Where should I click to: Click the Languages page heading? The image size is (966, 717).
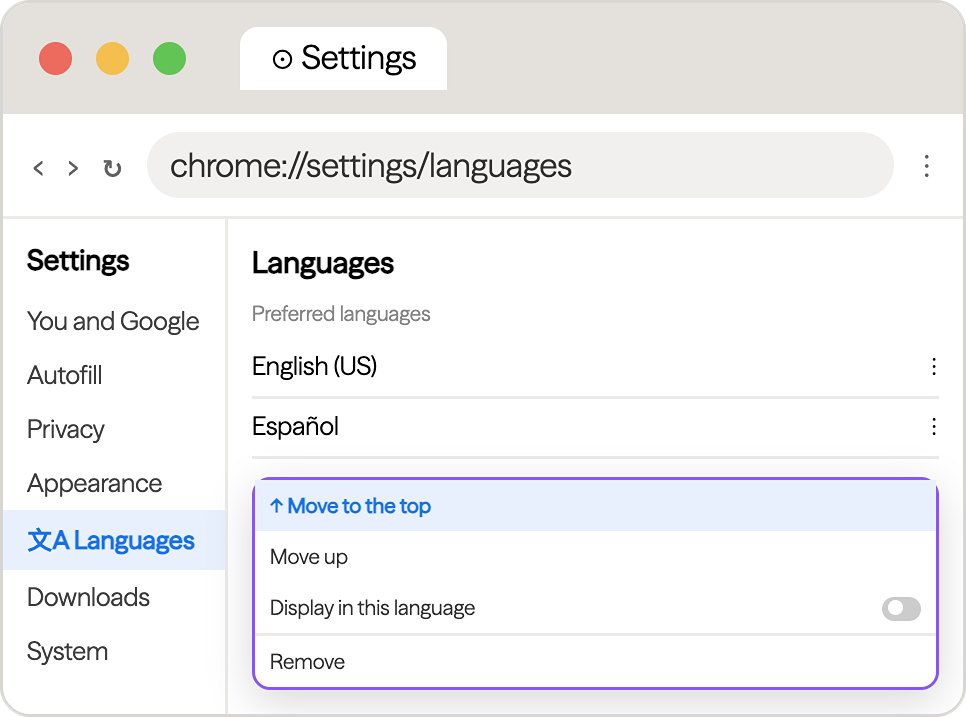pos(323,264)
